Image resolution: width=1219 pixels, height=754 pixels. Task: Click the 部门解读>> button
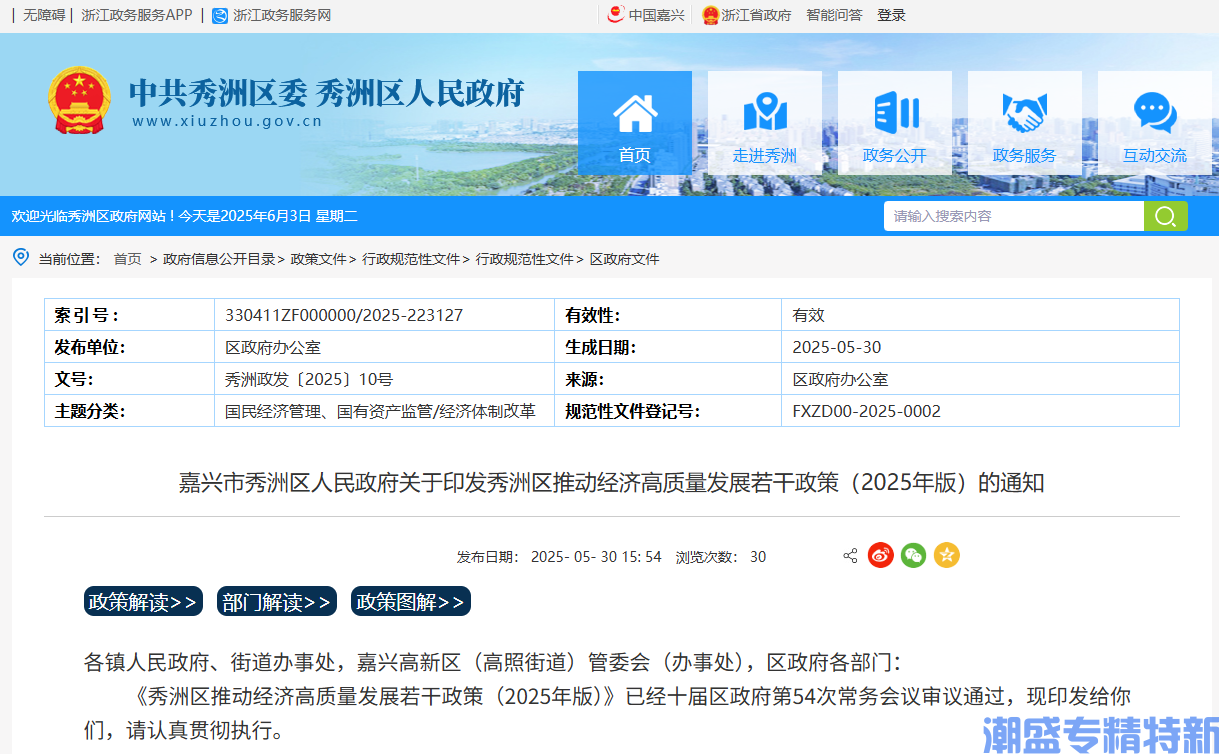(x=277, y=602)
